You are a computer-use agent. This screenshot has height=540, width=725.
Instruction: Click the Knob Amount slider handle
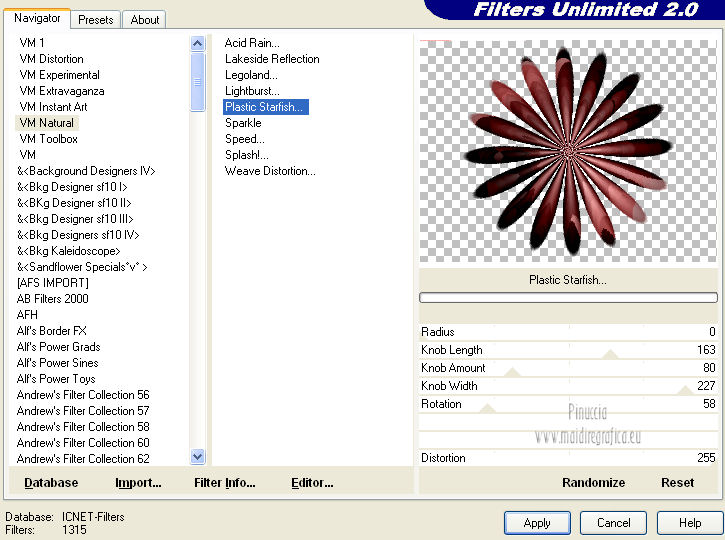pos(512,373)
